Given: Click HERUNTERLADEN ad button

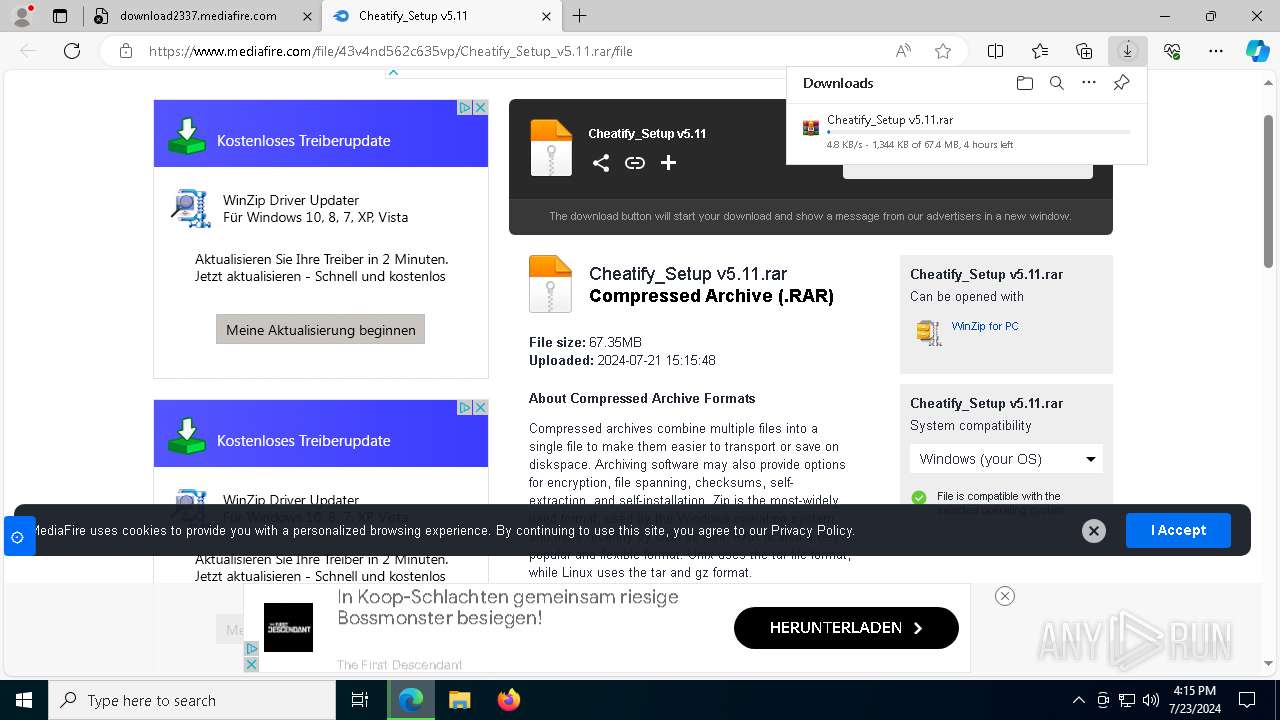Looking at the screenshot, I should (846, 628).
